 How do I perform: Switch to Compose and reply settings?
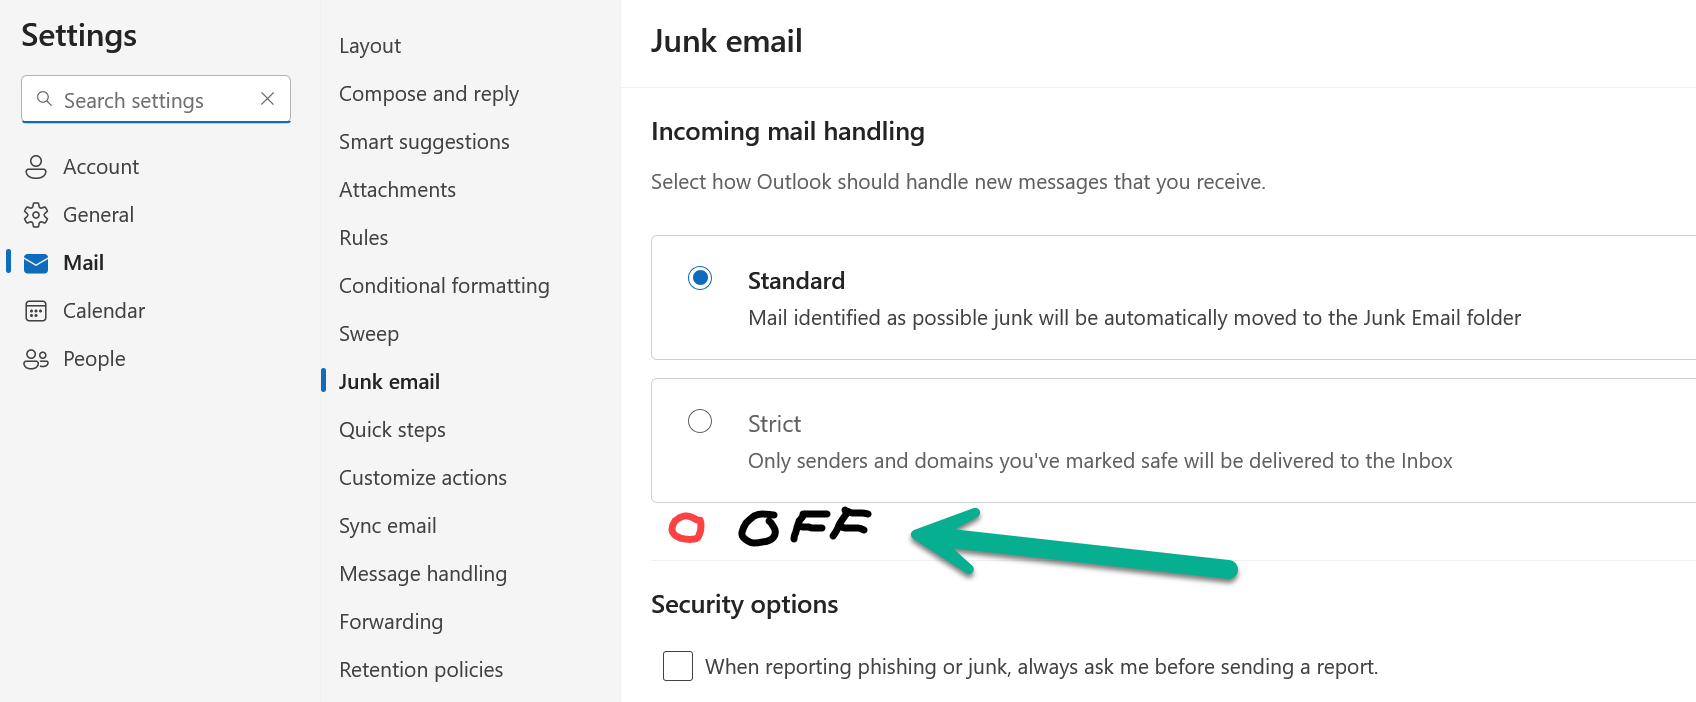[x=429, y=93]
